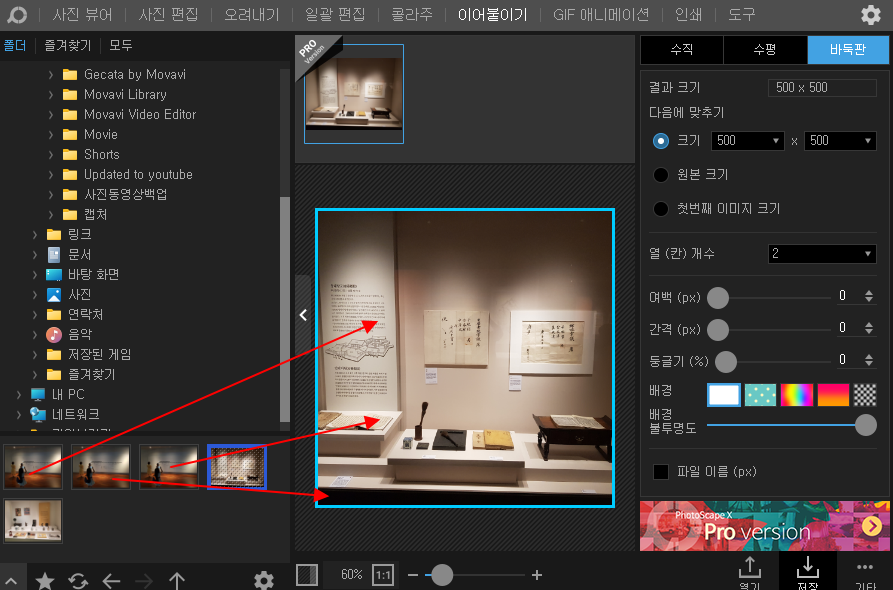Open the width 500 size dropdown
Viewport: 893px width, 590px height.
pos(748,141)
